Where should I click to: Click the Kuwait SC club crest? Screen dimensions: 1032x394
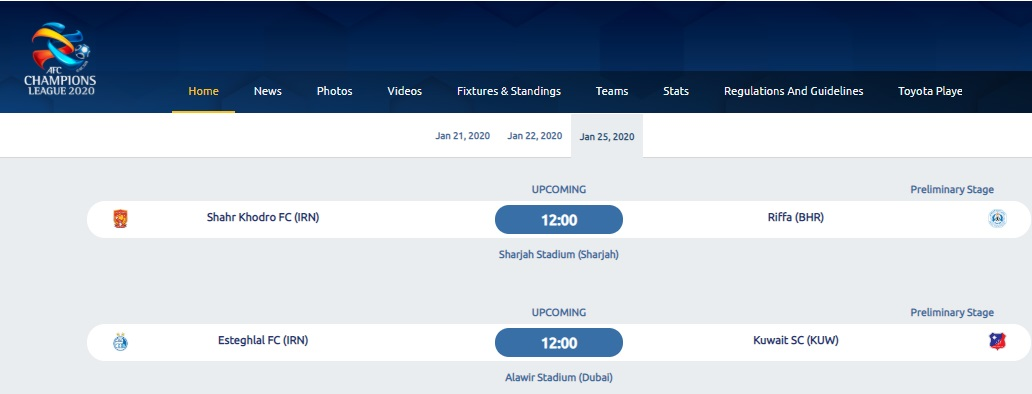[997, 341]
